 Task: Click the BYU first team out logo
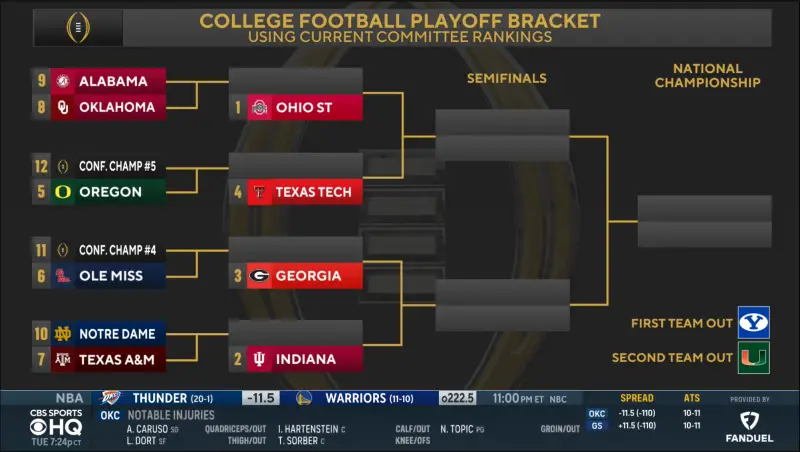pyautogui.click(x=753, y=323)
